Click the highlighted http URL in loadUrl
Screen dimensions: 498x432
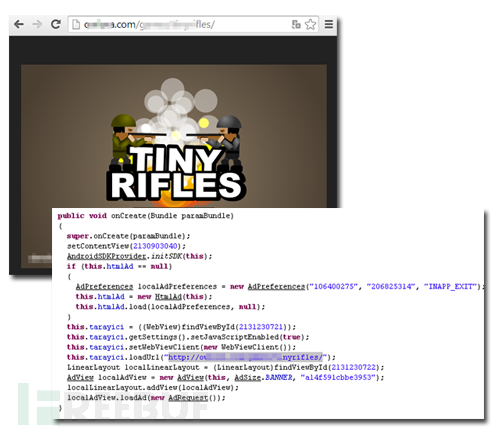pyautogui.click(x=245, y=357)
